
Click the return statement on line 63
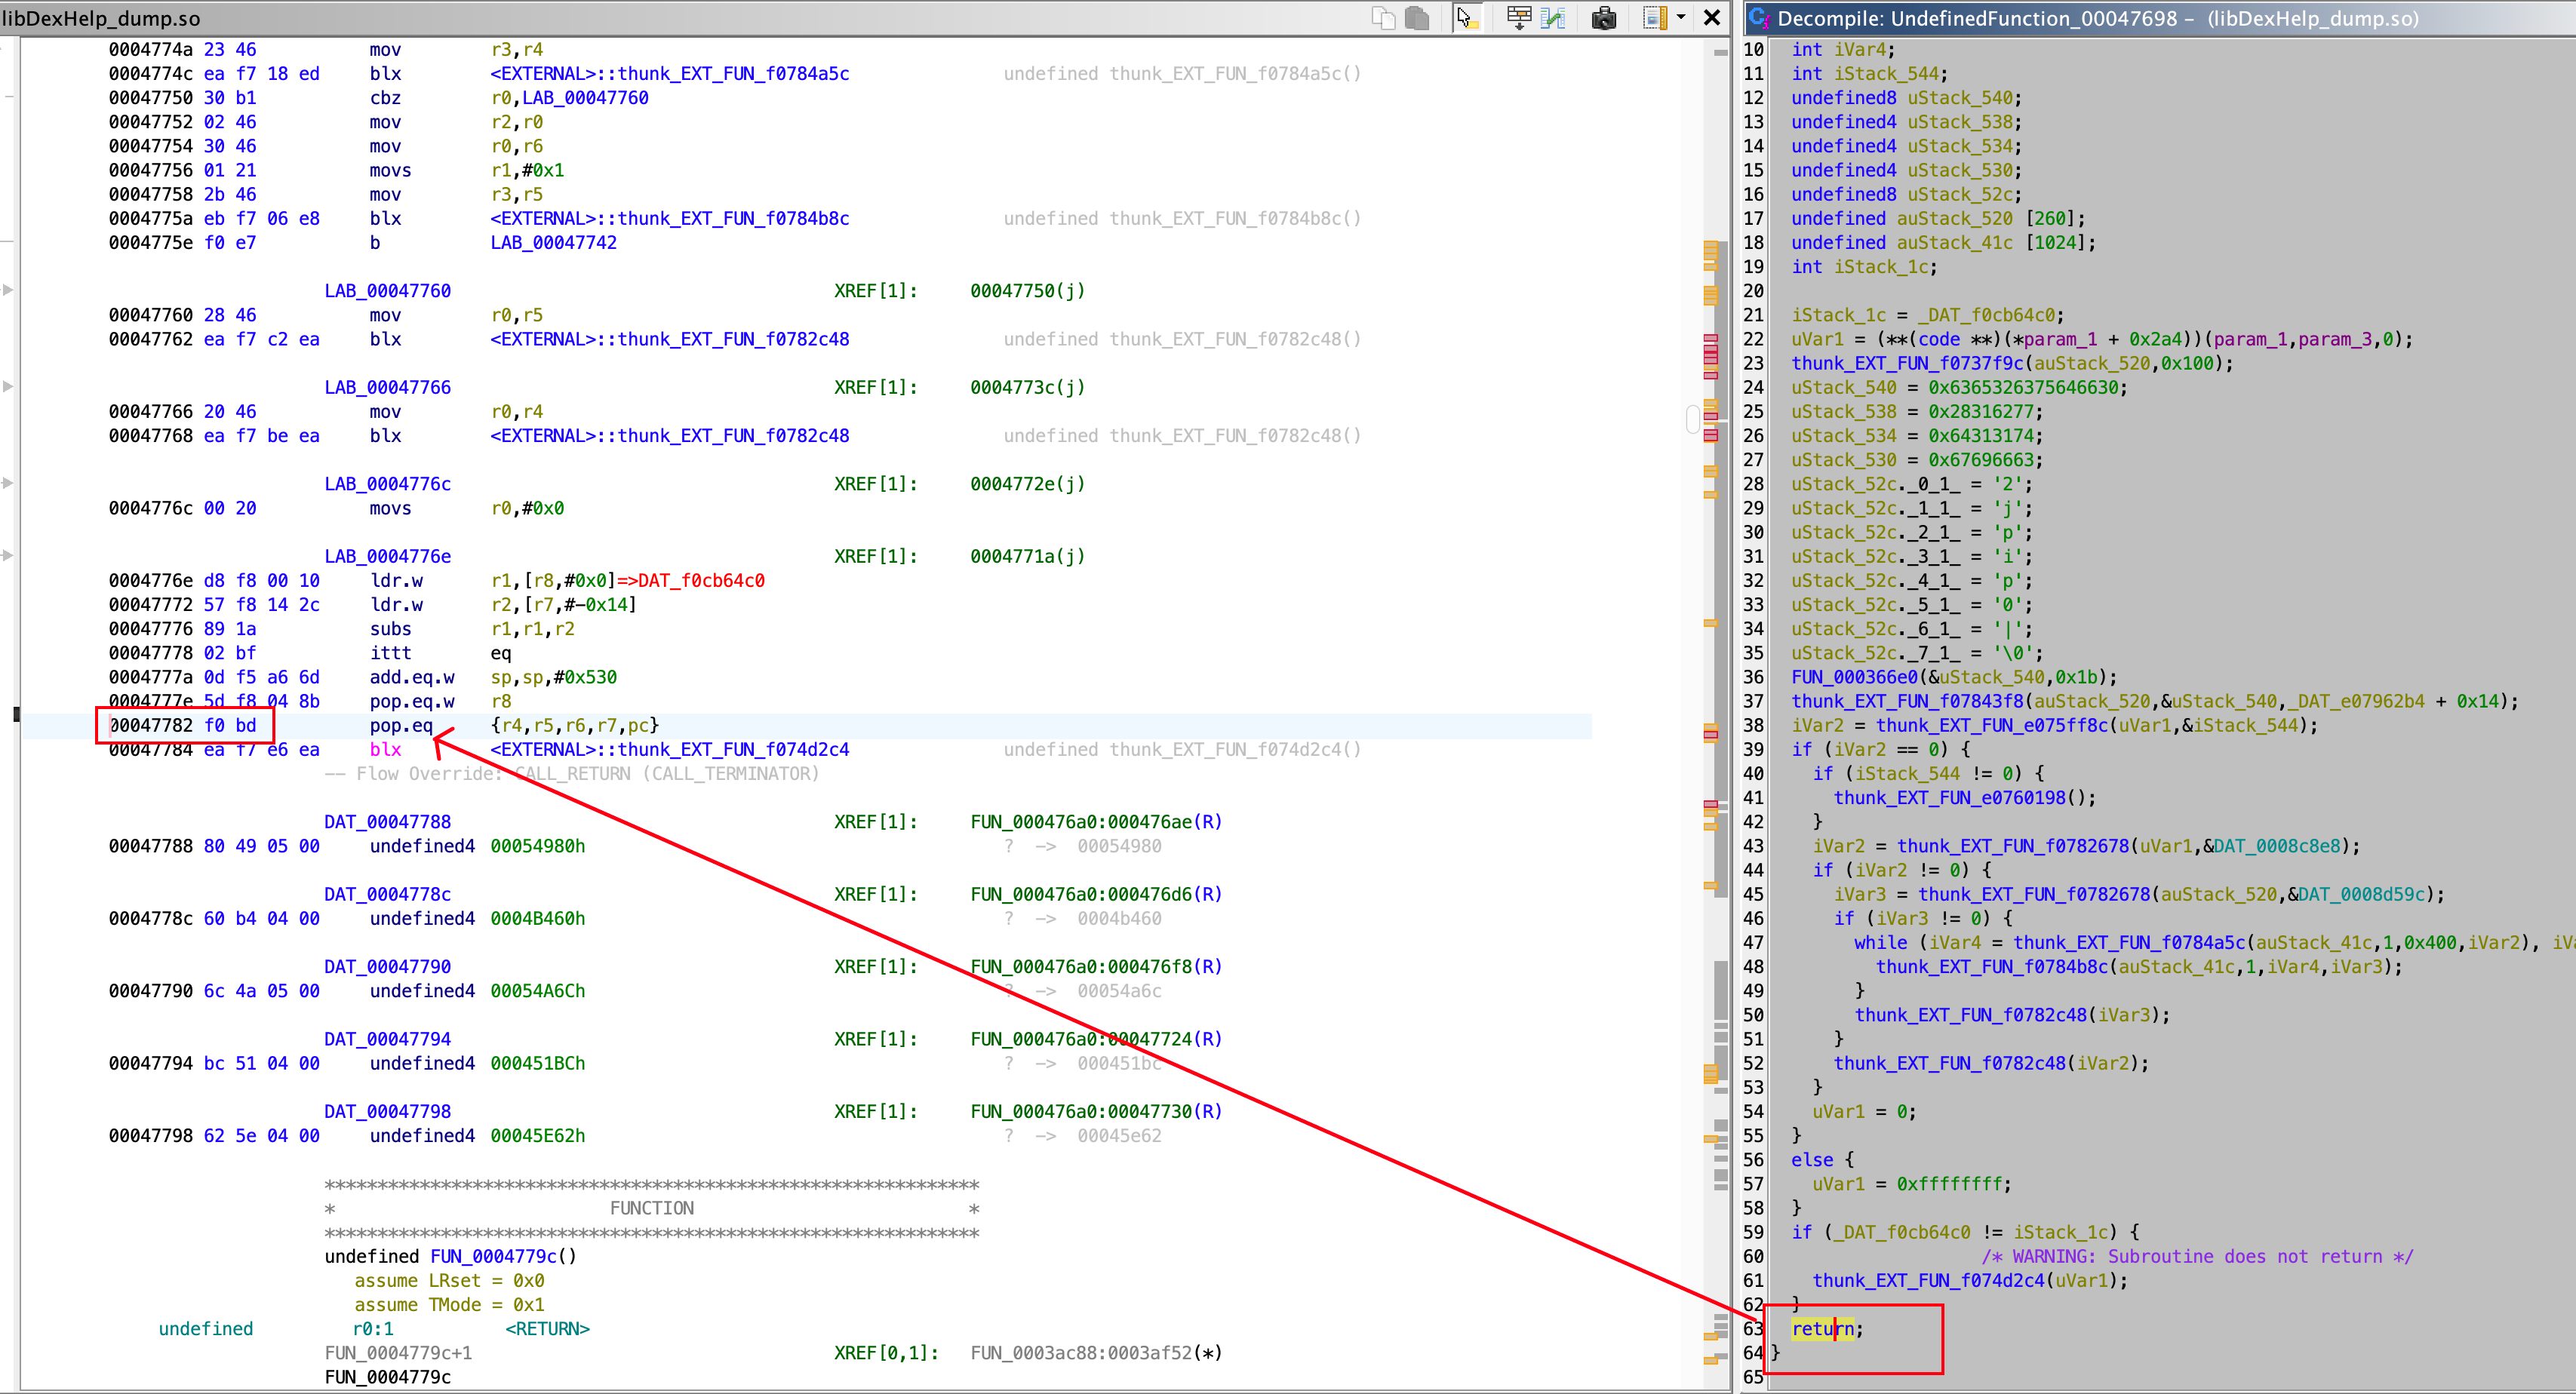pos(1827,1328)
